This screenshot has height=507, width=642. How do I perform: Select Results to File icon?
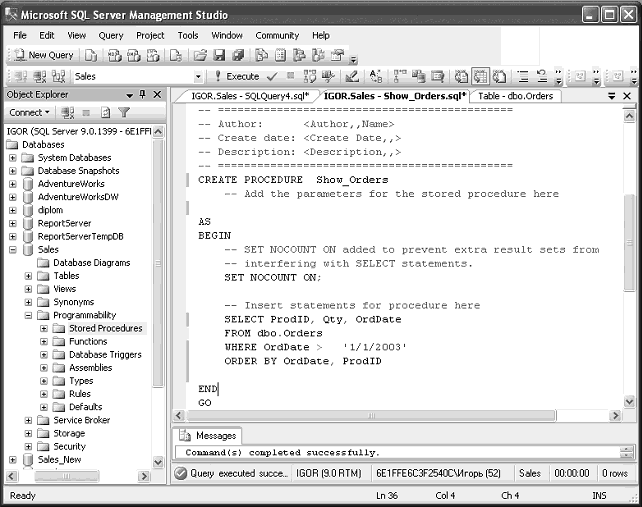499,77
